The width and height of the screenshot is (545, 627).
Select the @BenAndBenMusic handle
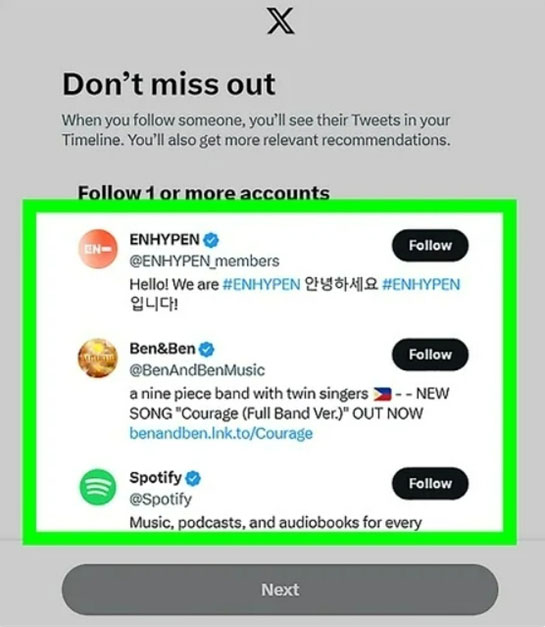(197, 370)
